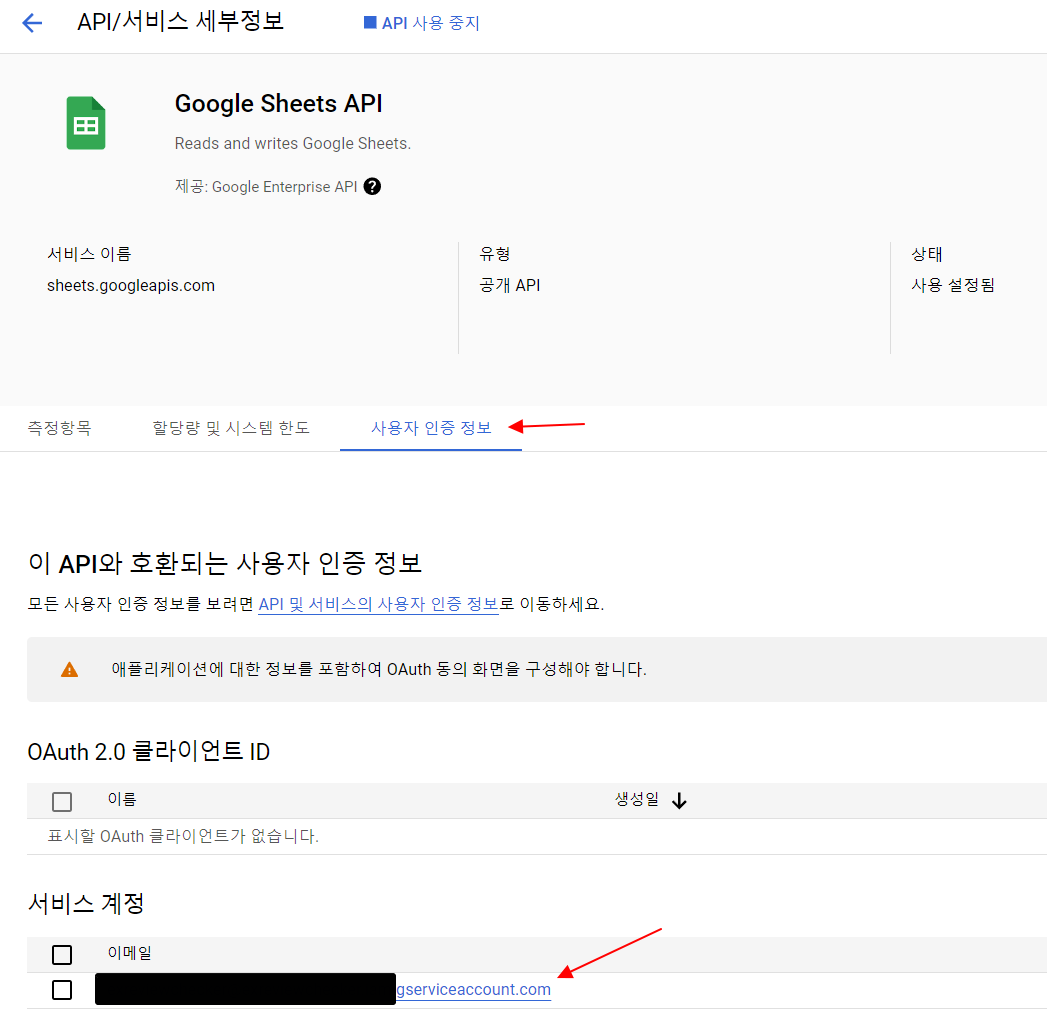Toggle select-all checkbox in OAuth 클라이언트 table

tap(62, 801)
